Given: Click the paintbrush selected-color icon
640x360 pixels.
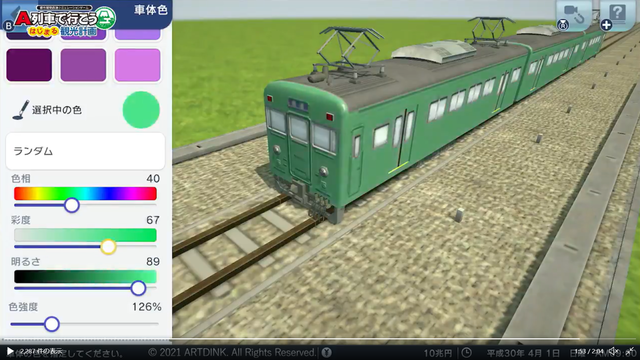Looking at the screenshot, I should [20, 110].
